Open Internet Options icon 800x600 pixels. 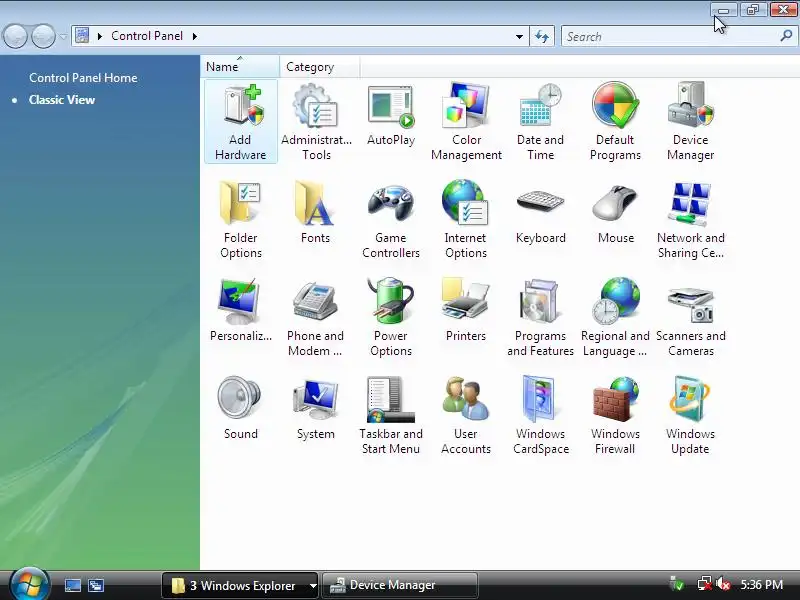tap(465, 220)
